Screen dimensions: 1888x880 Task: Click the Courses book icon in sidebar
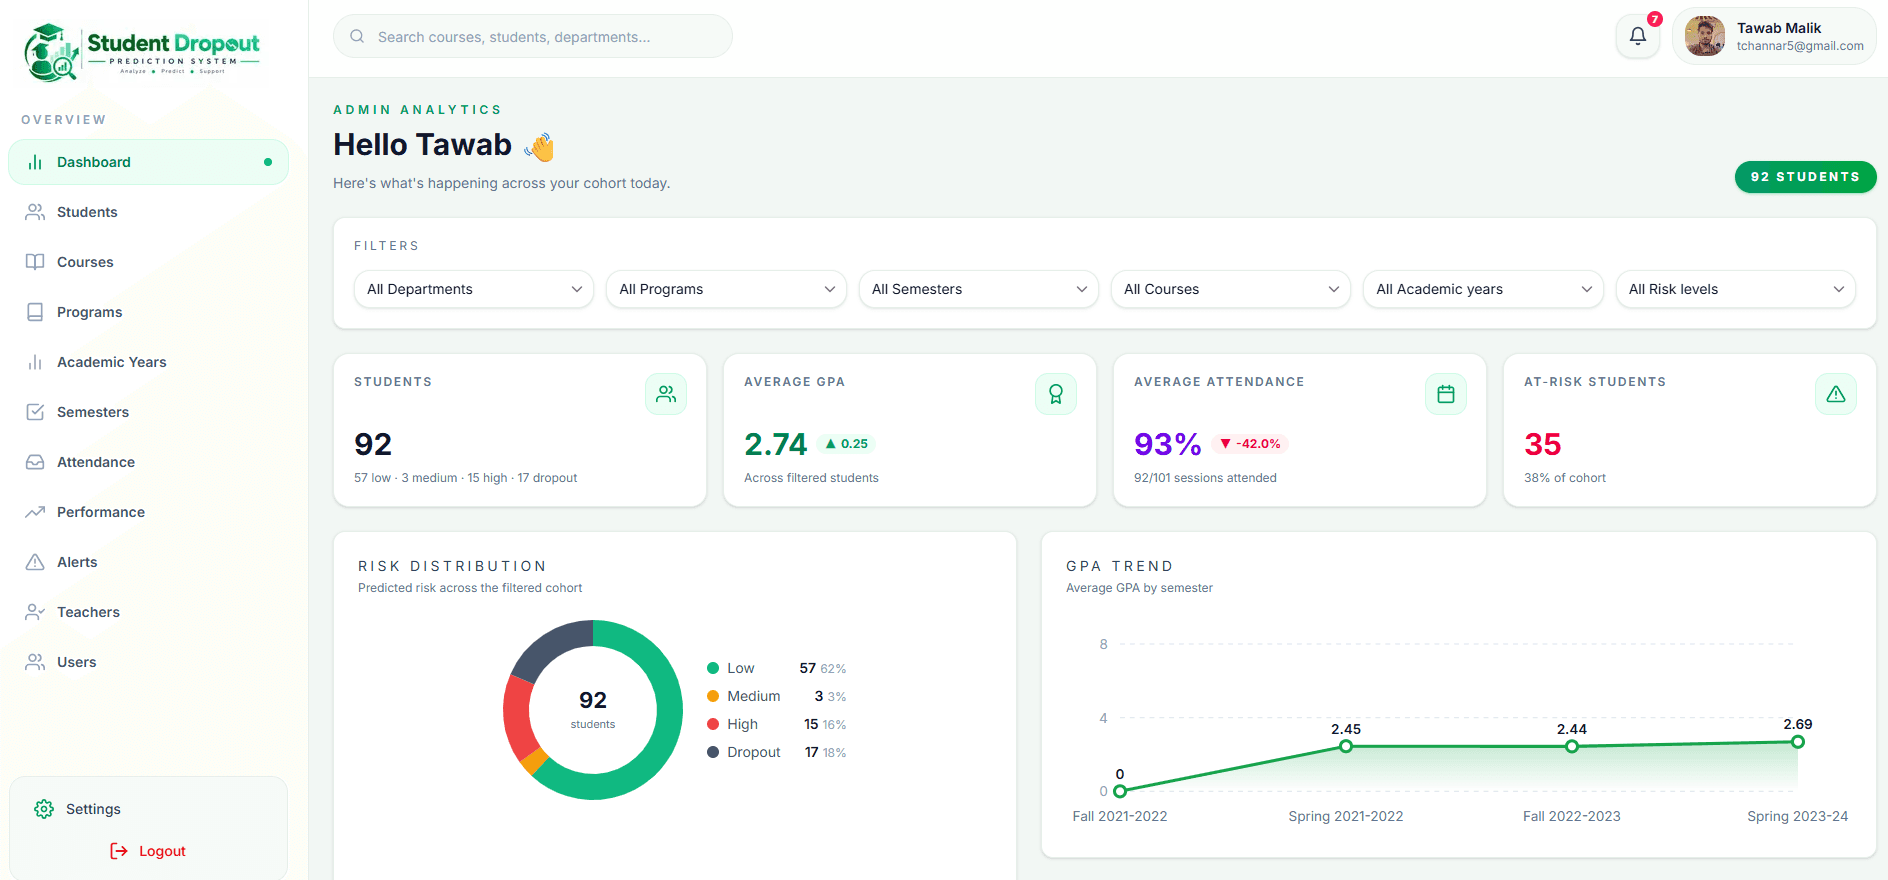click(x=35, y=262)
